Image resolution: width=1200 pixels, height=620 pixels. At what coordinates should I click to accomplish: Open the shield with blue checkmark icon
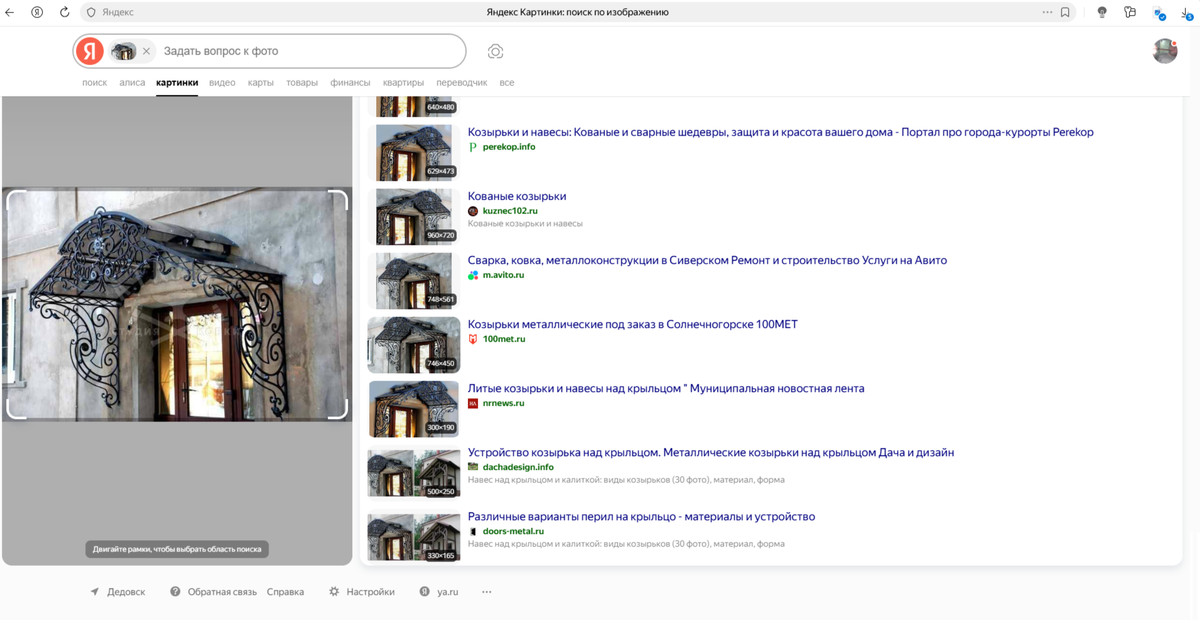1159,13
